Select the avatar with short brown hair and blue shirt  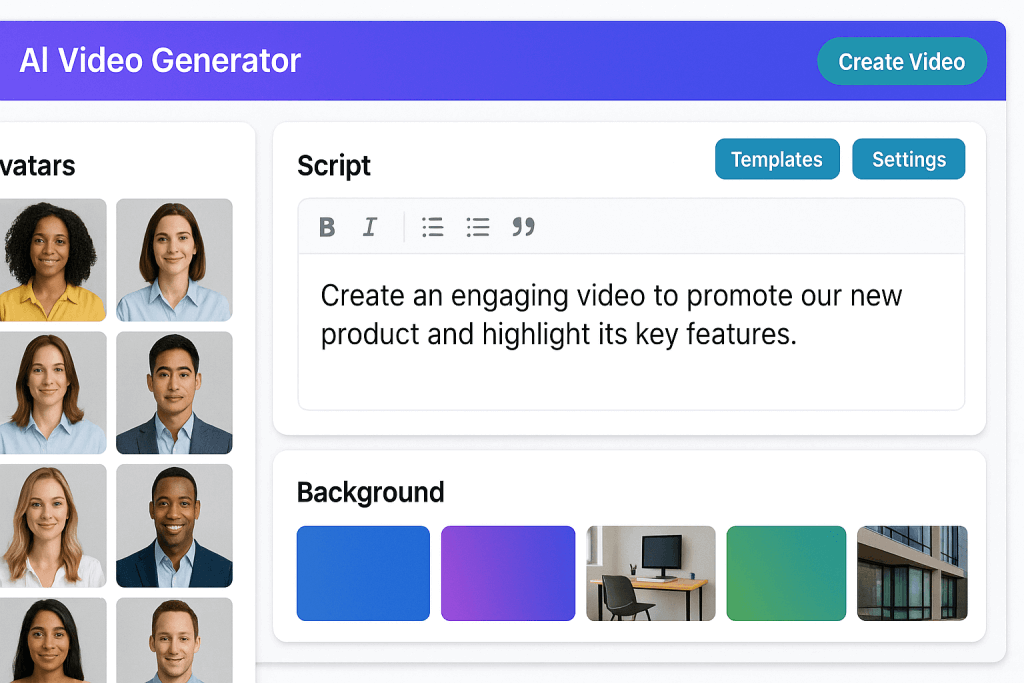point(174,260)
